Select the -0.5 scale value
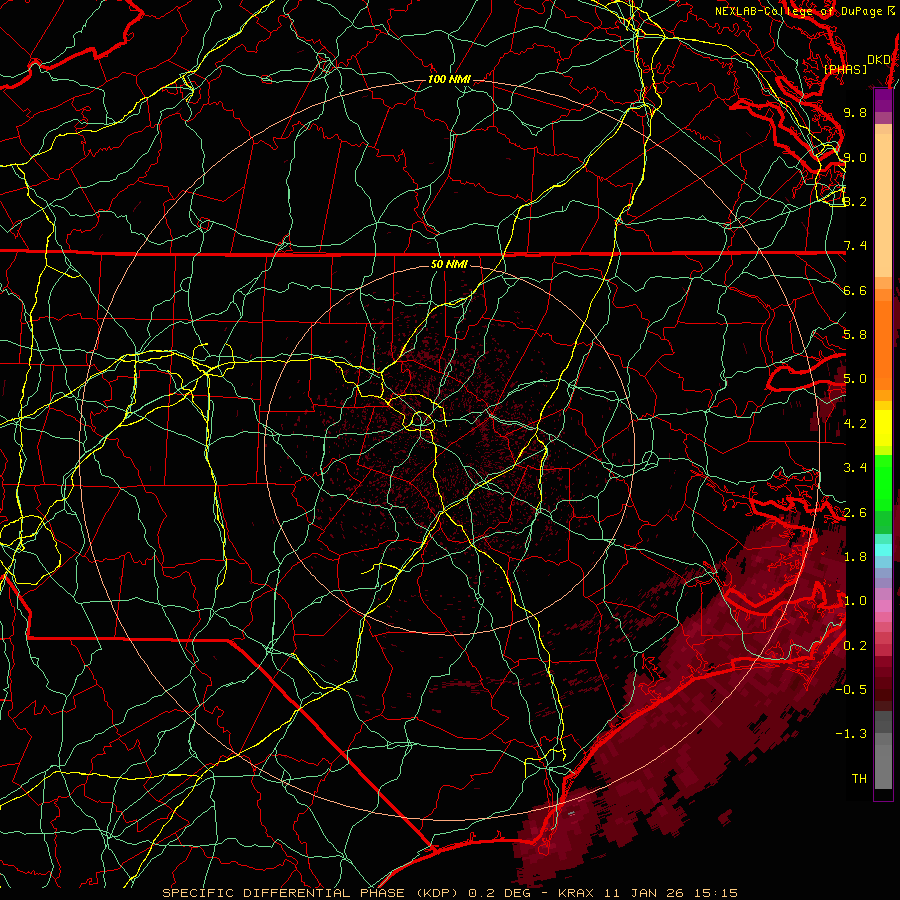This screenshot has width=900, height=900. pyautogui.click(x=851, y=690)
